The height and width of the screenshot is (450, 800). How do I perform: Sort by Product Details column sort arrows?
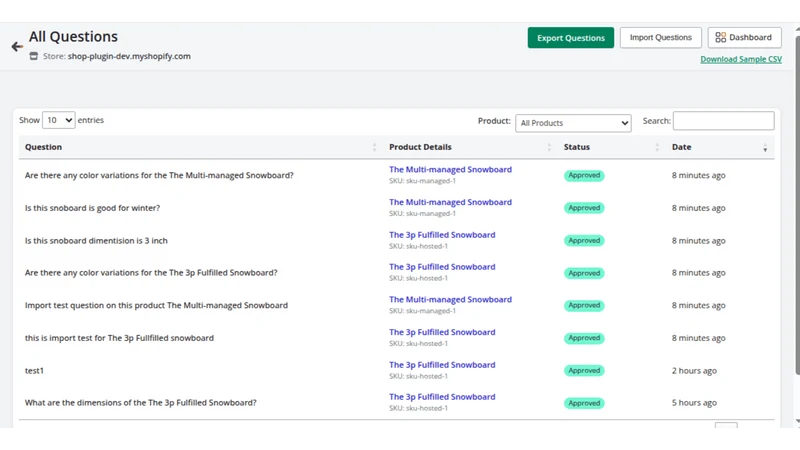[549, 147]
